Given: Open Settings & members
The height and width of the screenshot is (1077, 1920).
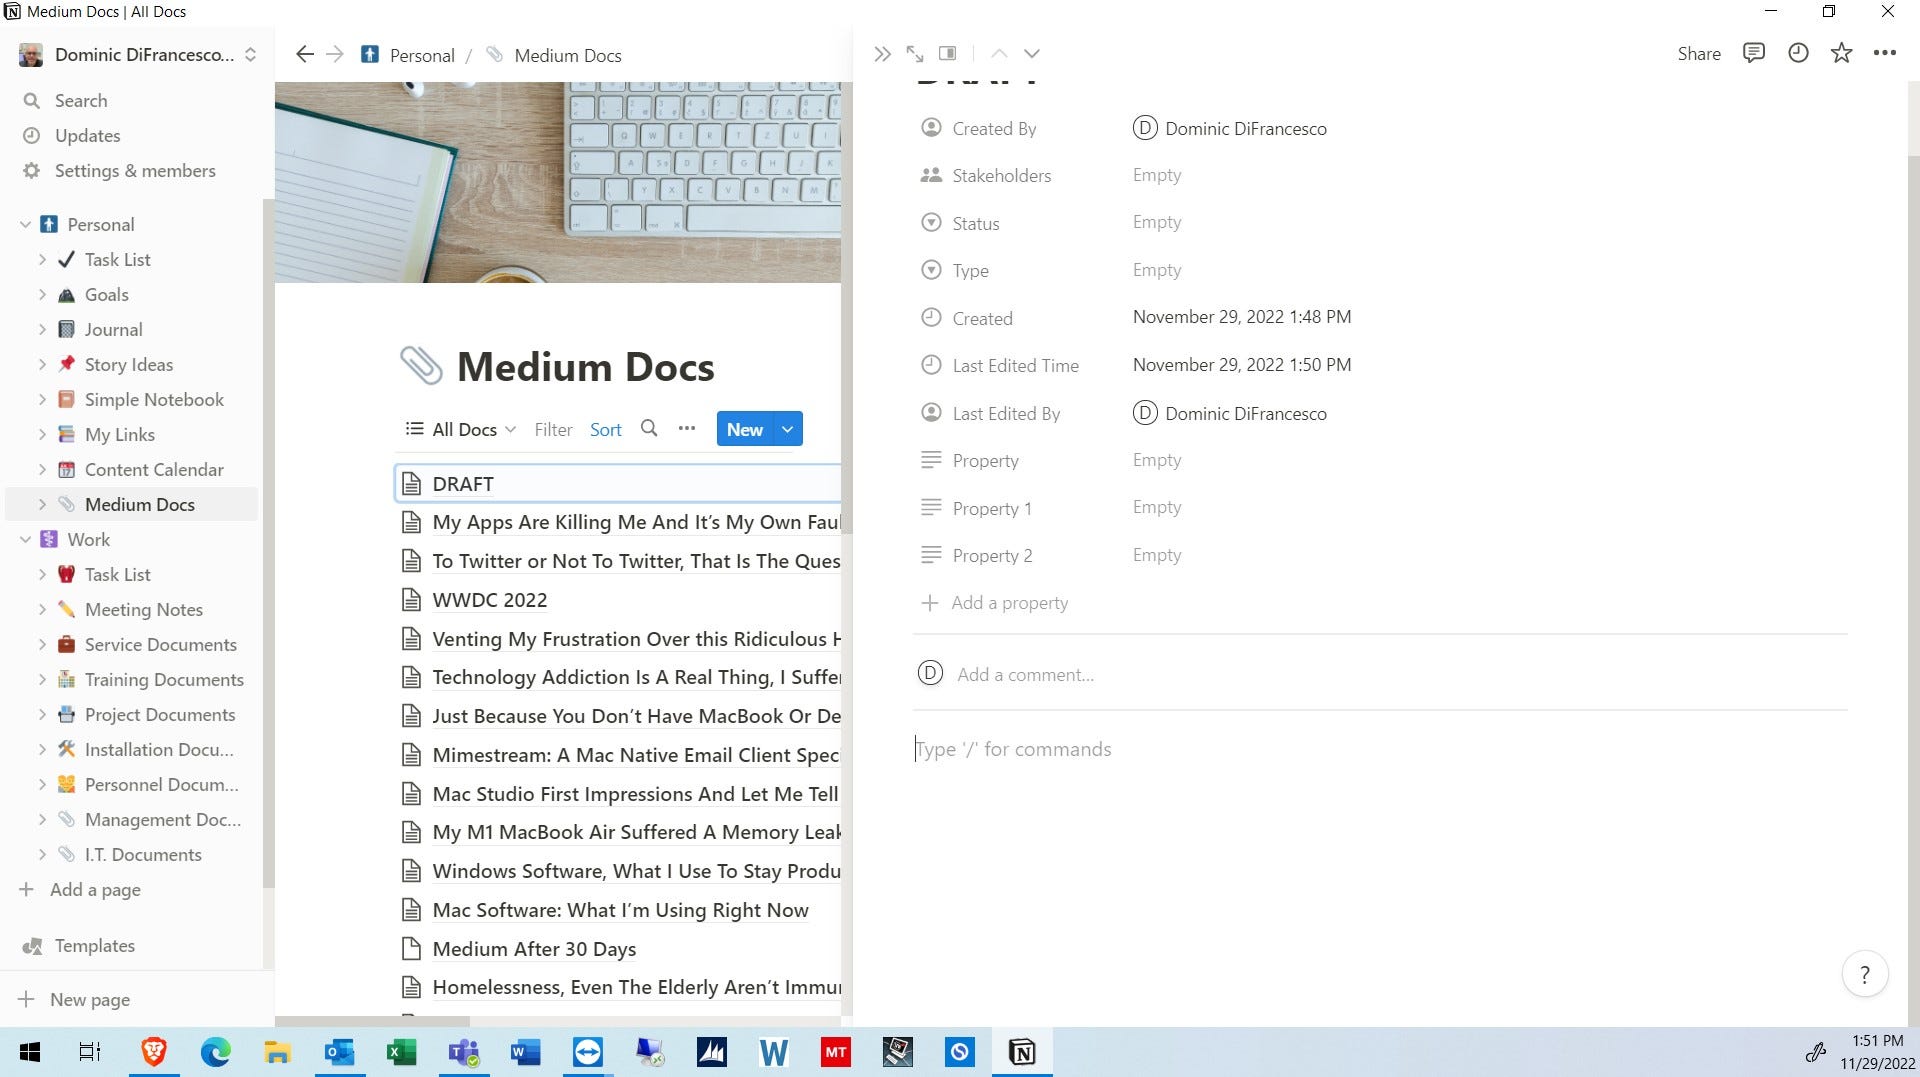Looking at the screenshot, I should [x=135, y=170].
